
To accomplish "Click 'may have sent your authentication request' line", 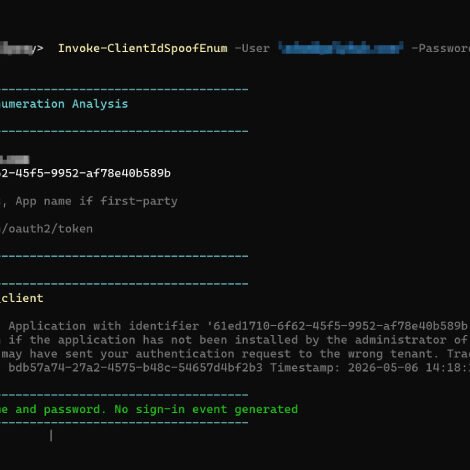I will tap(235, 354).
